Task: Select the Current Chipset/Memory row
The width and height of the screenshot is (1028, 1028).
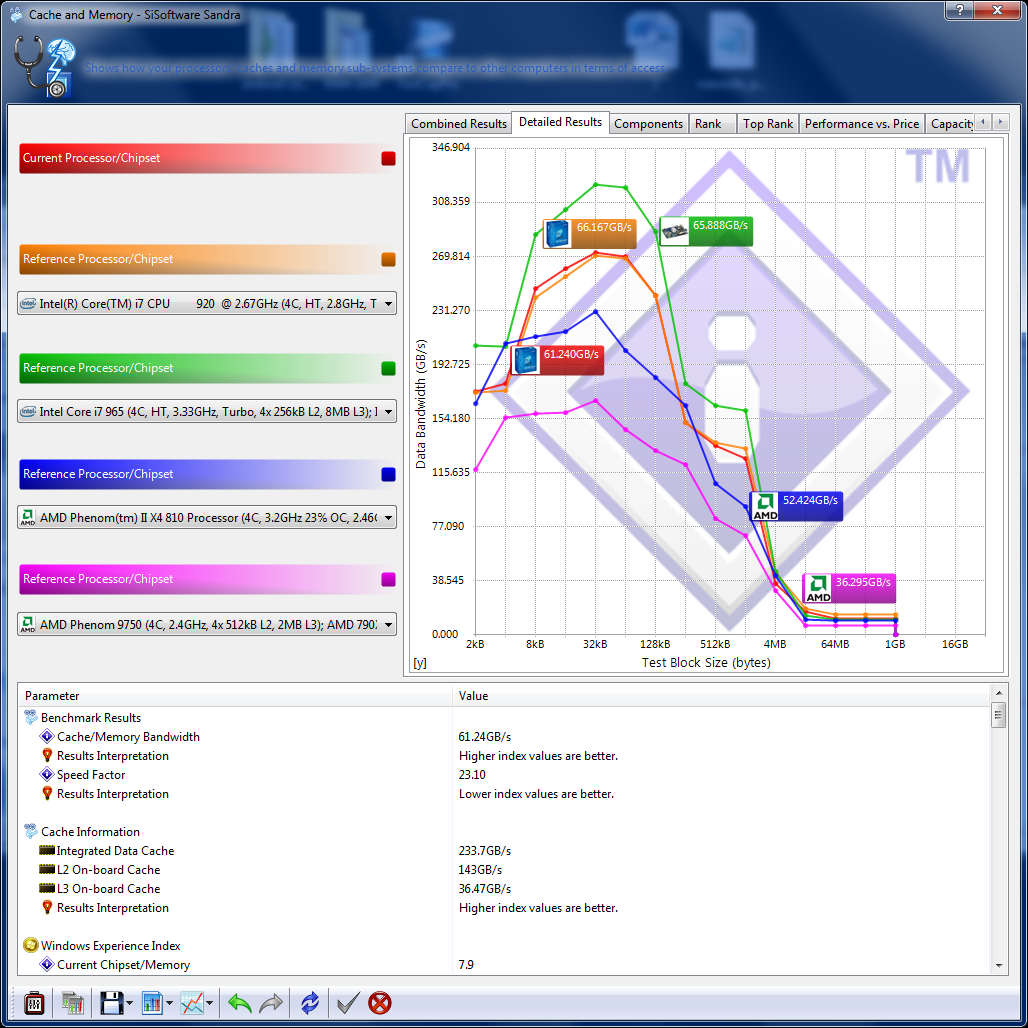Action: coord(504,964)
